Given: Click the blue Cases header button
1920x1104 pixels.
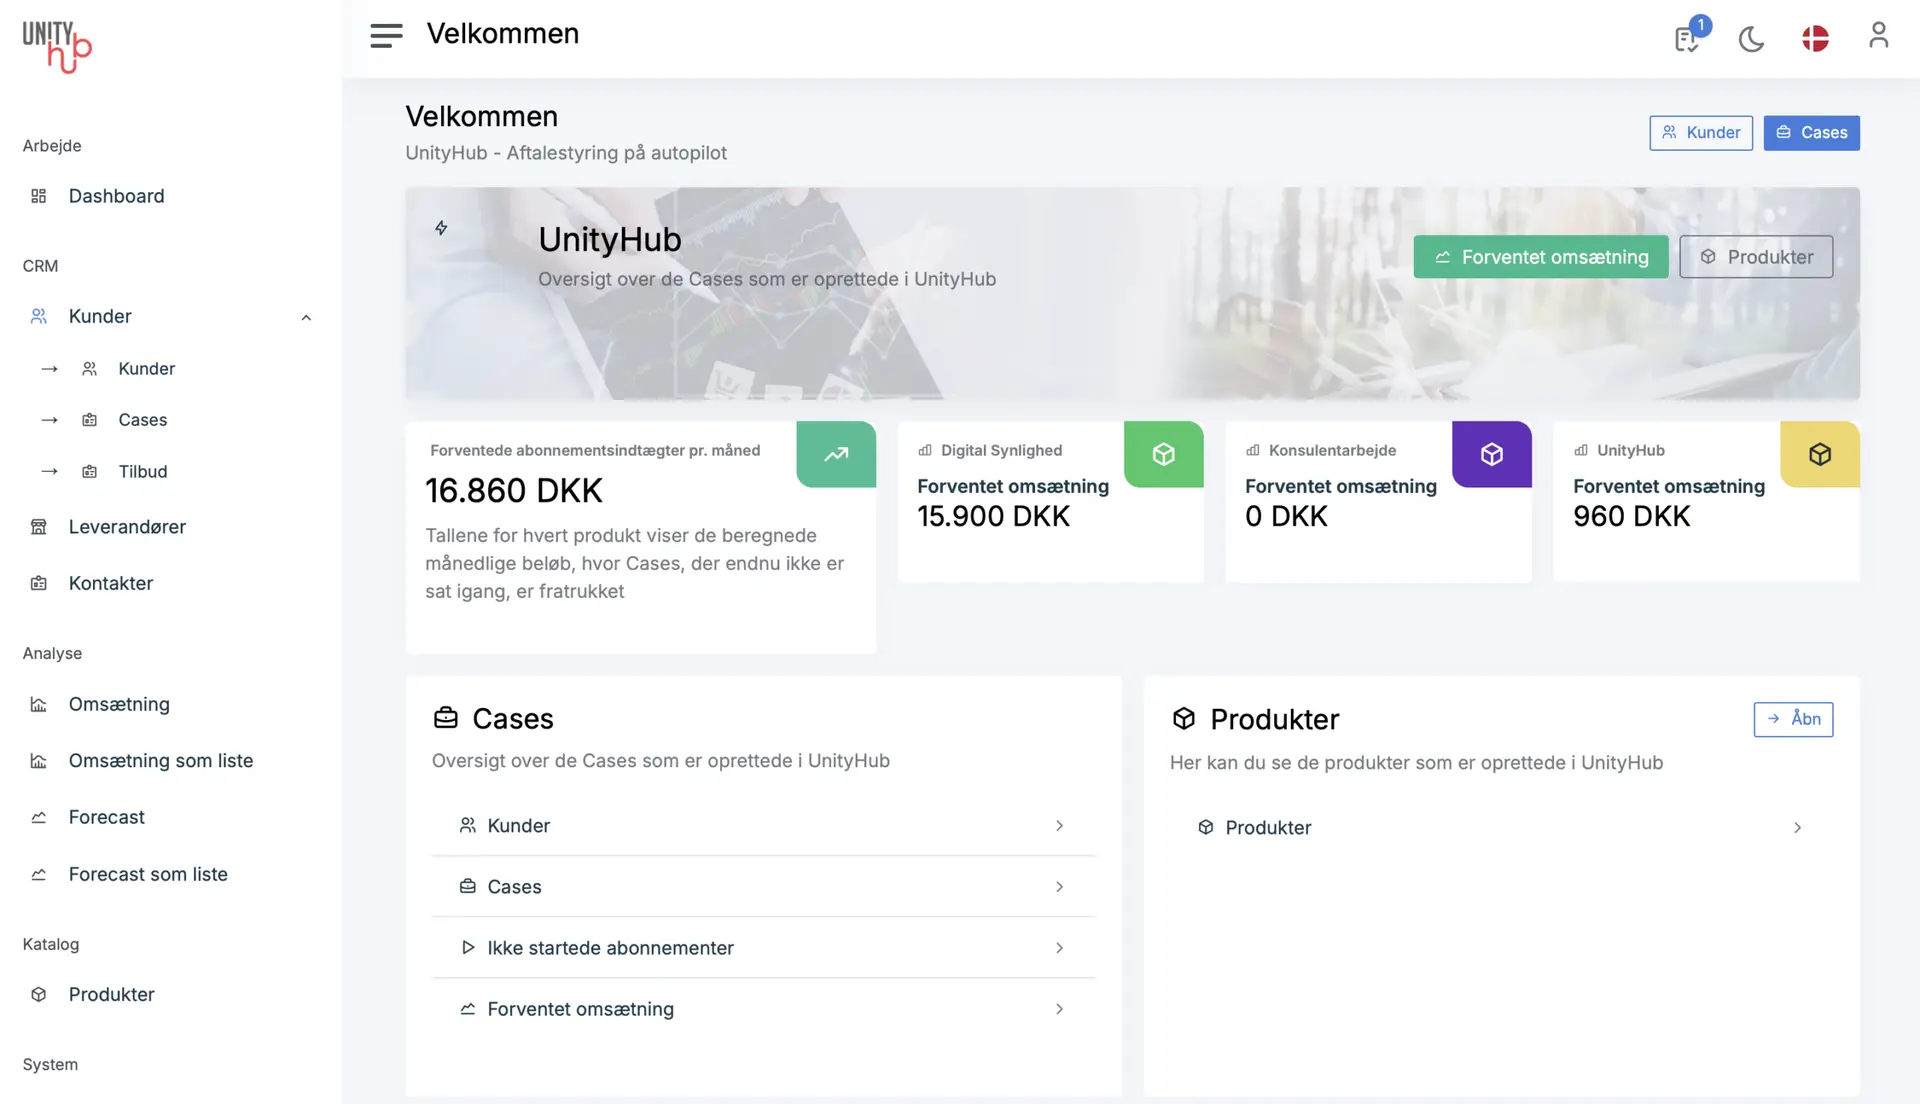Looking at the screenshot, I should pyautogui.click(x=1811, y=133).
